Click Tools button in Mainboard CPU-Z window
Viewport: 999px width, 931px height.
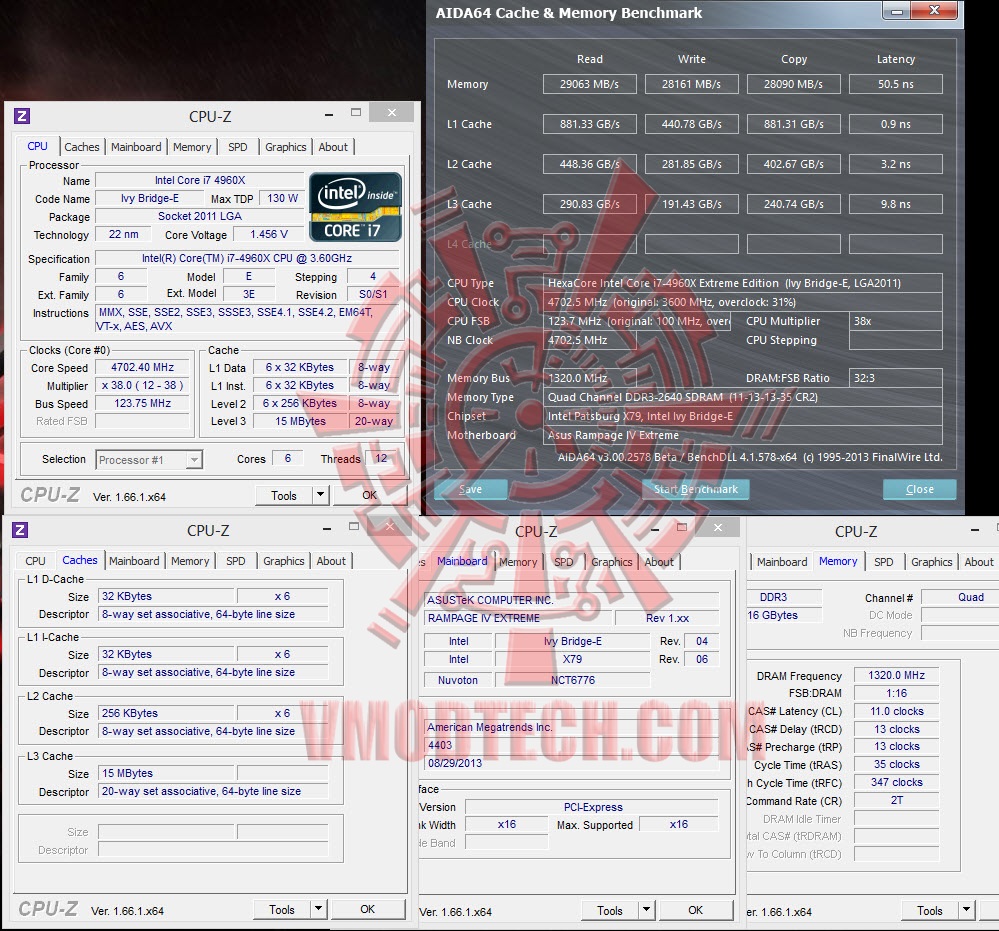coord(610,910)
